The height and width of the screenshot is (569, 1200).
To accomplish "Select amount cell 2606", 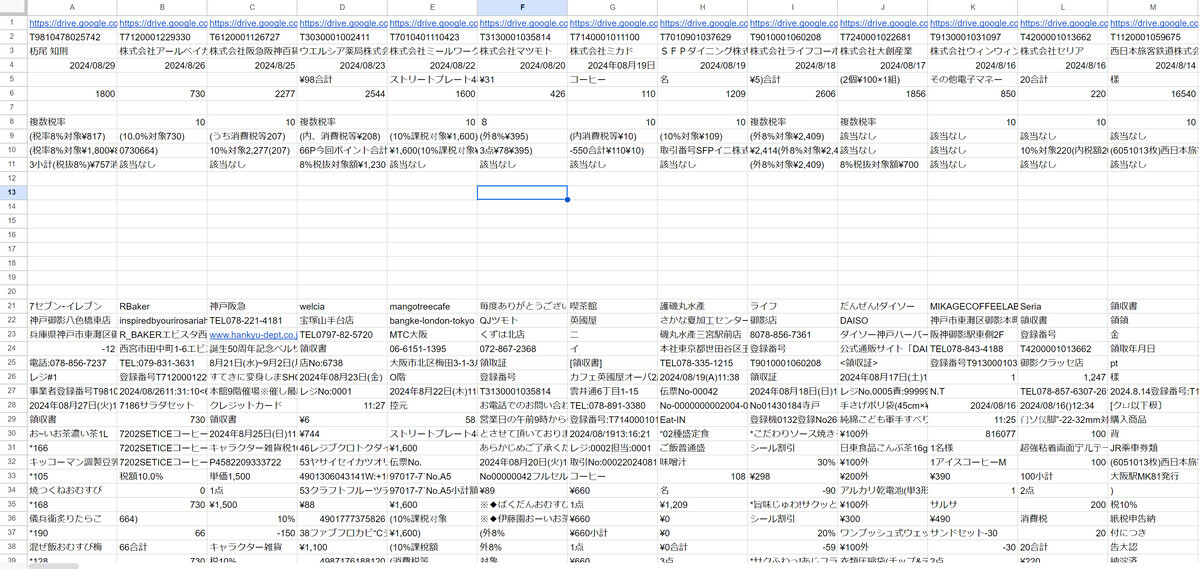I will point(792,93).
